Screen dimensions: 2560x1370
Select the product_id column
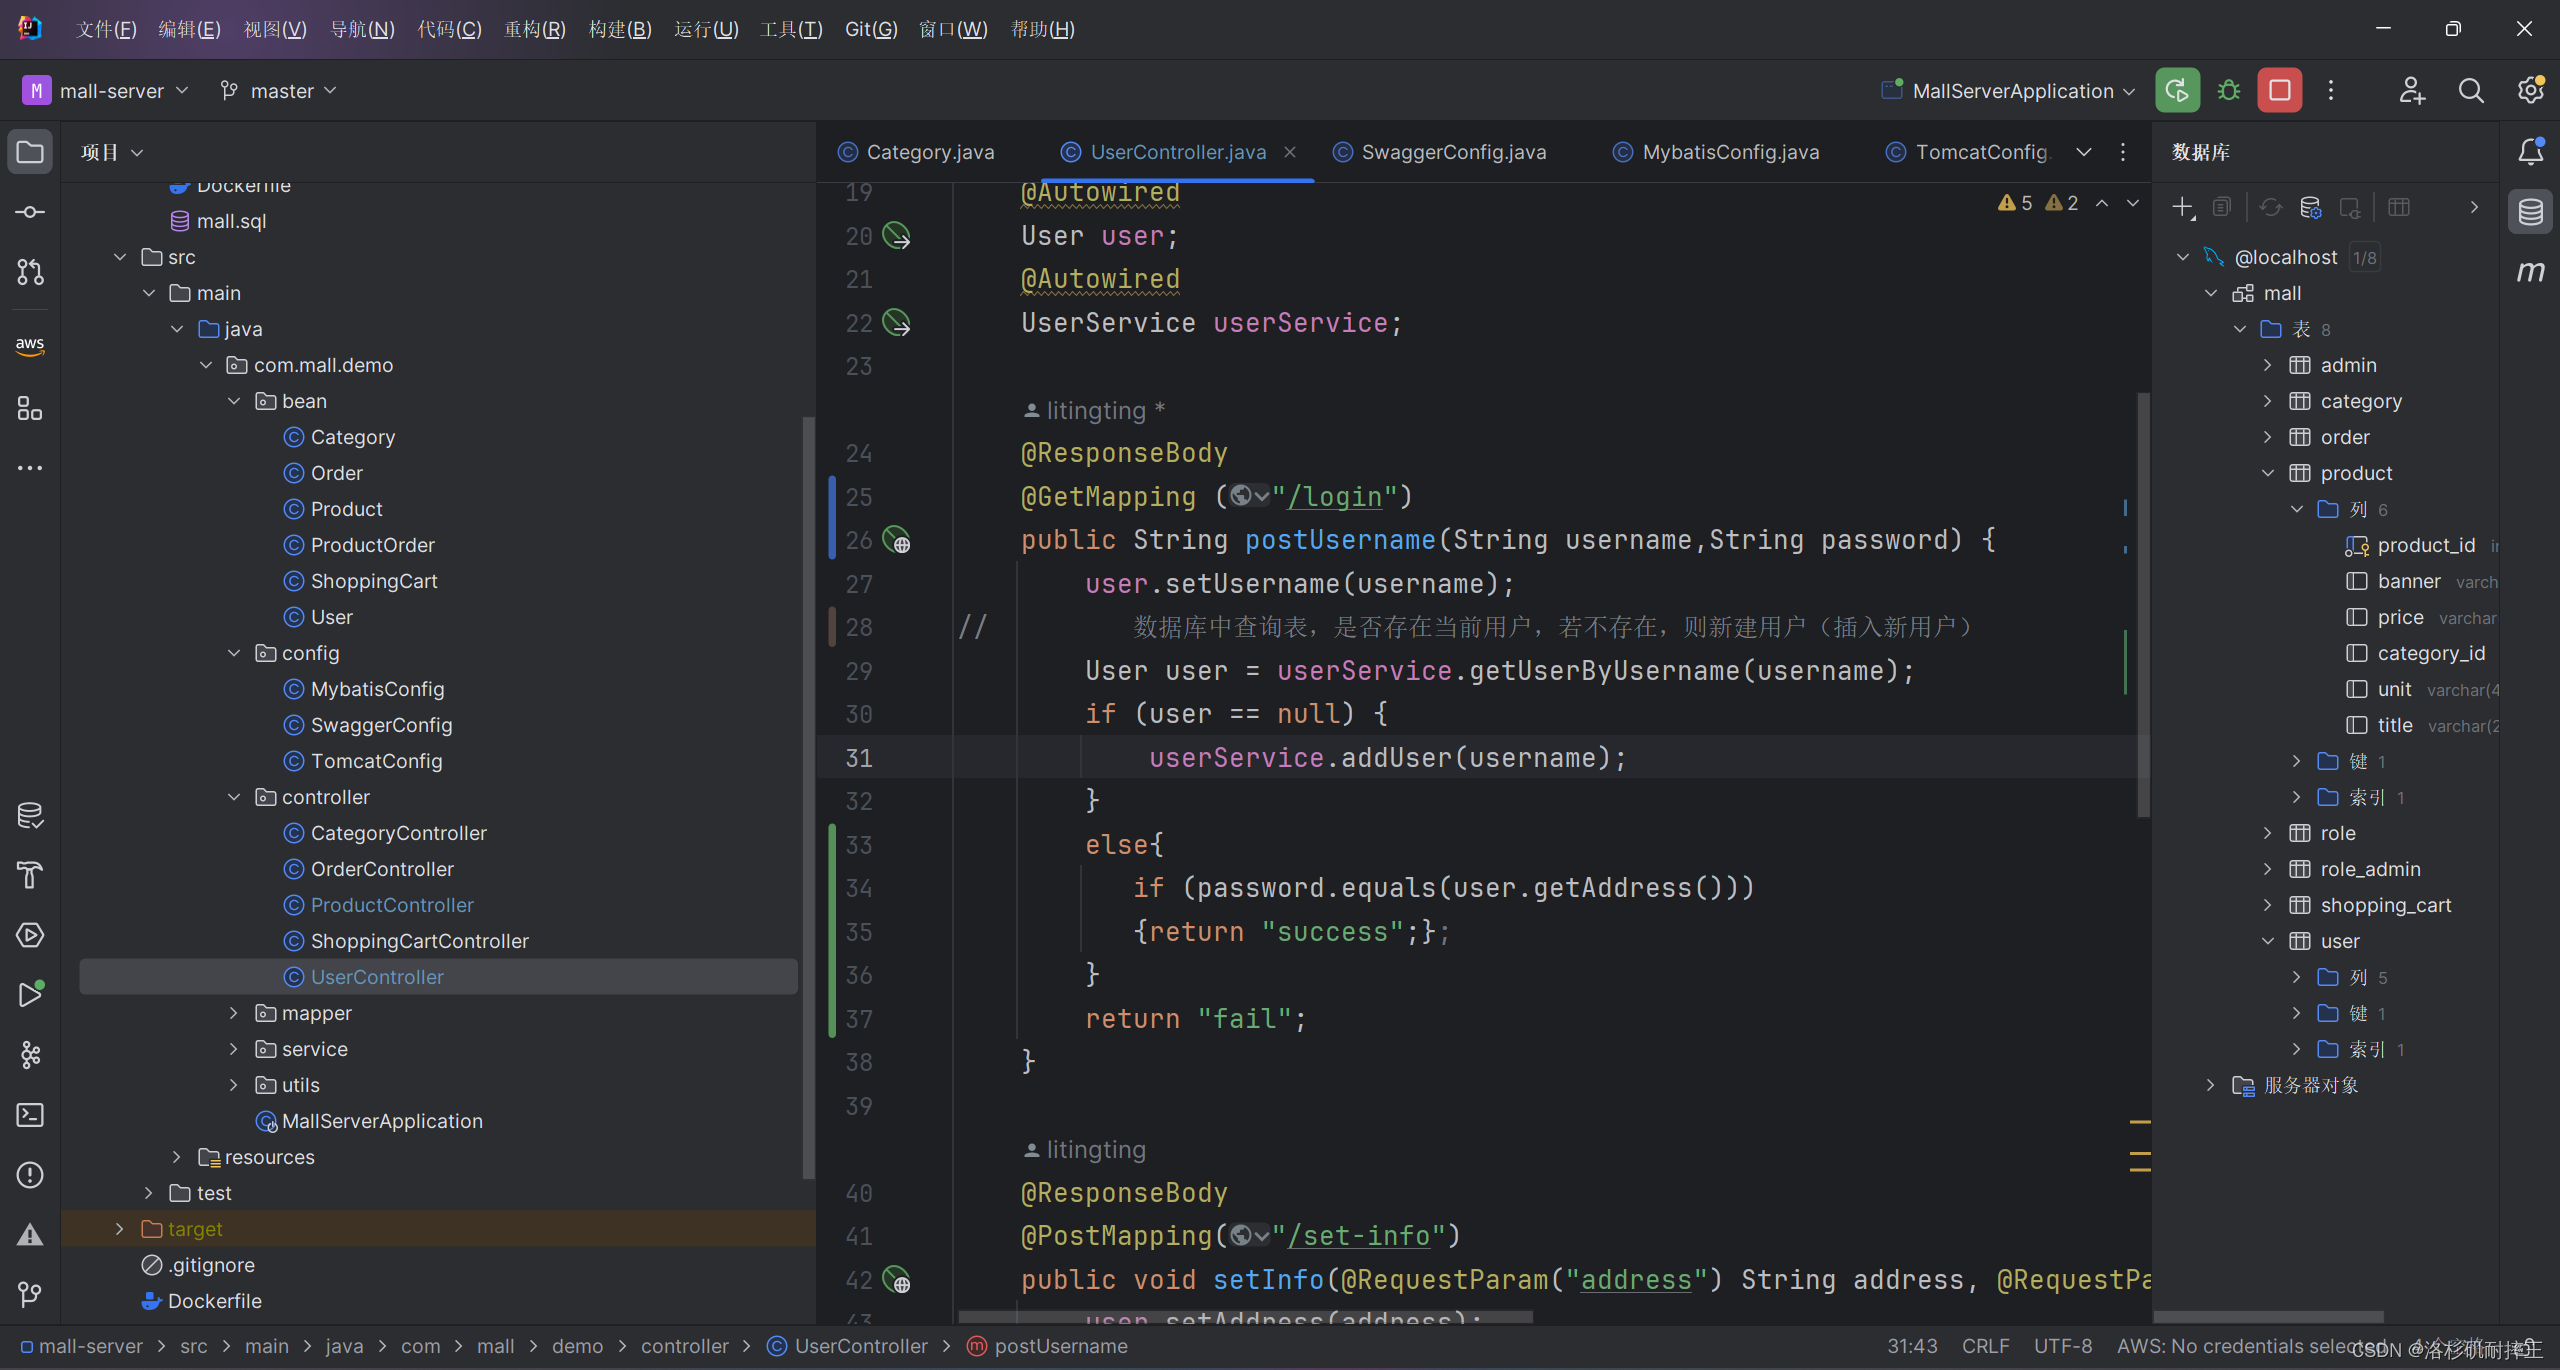(2426, 545)
